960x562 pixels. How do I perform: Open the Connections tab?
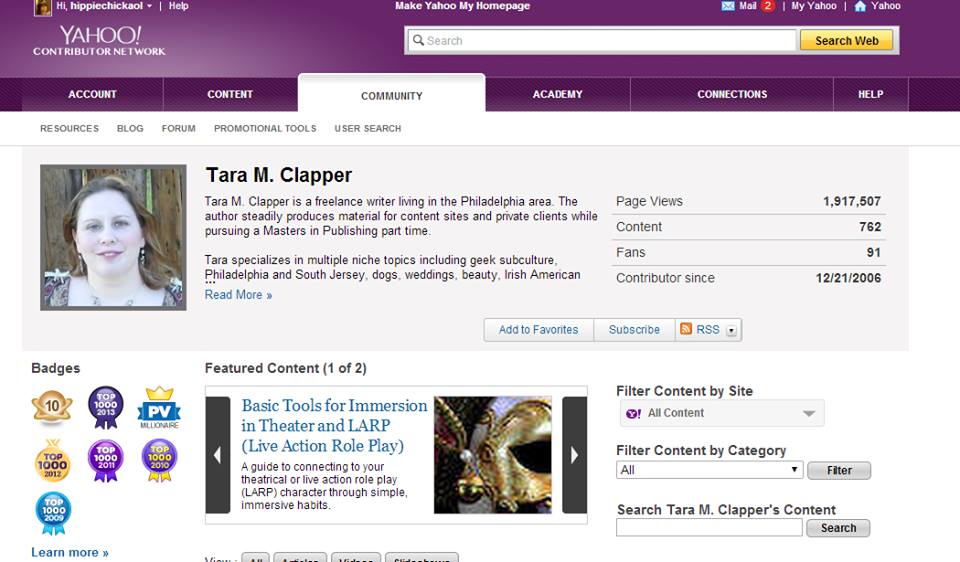(x=732, y=94)
